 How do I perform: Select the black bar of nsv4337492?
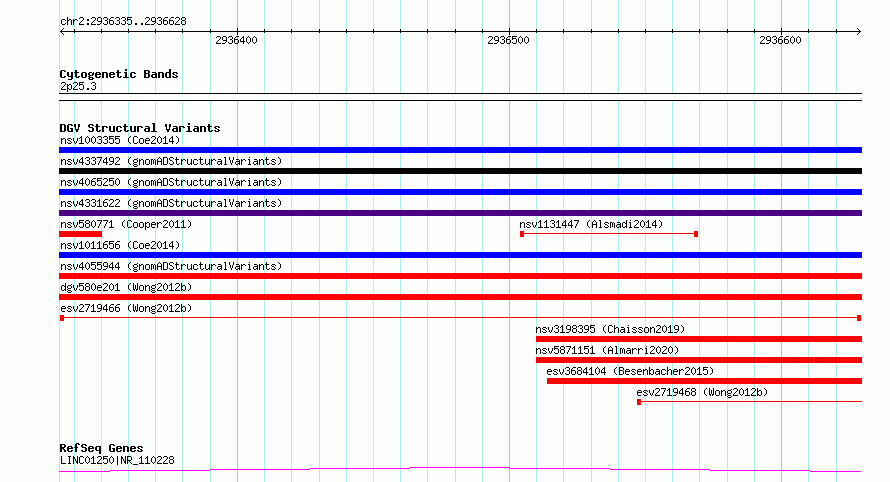click(x=460, y=171)
